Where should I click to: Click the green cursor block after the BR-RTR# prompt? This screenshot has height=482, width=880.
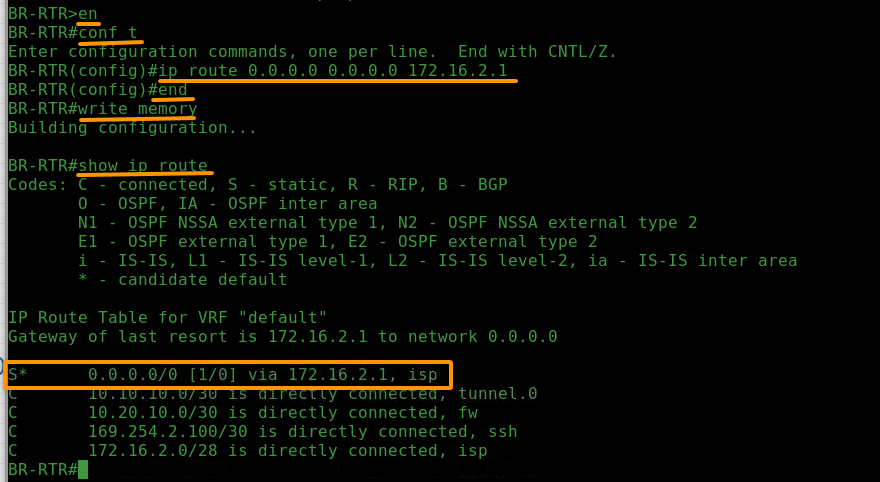[83, 470]
